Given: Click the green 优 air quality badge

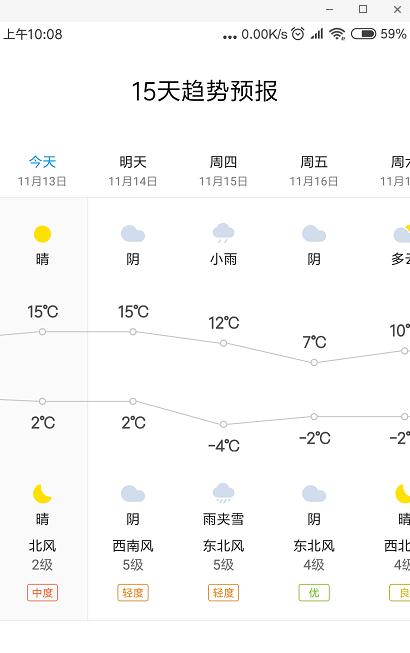Looking at the screenshot, I should pyautogui.click(x=314, y=593).
